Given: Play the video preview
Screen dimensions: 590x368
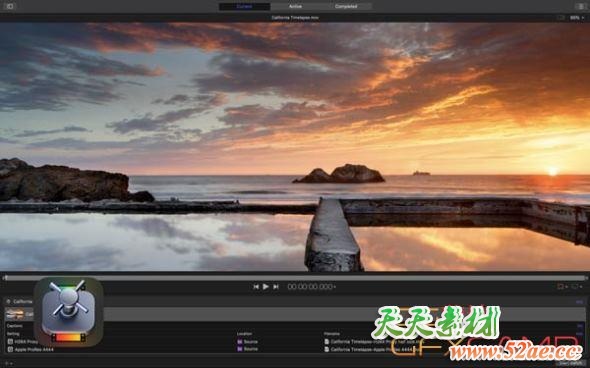Looking at the screenshot, I should (x=266, y=287).
